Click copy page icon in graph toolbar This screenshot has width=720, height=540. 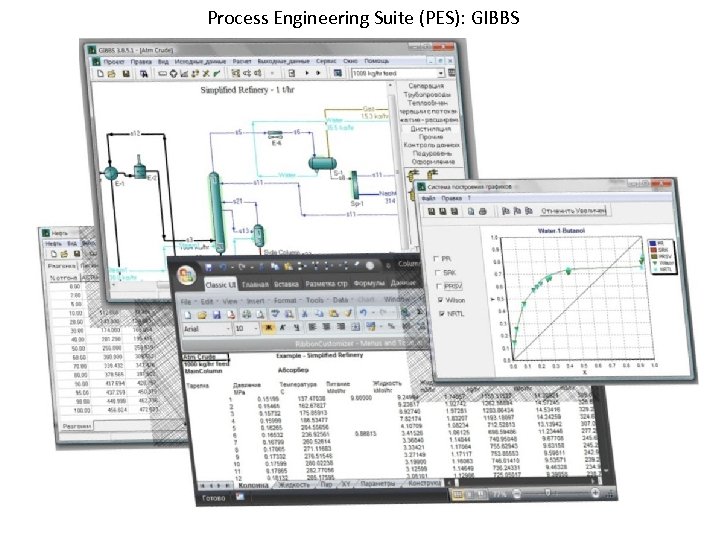point(471,211)
